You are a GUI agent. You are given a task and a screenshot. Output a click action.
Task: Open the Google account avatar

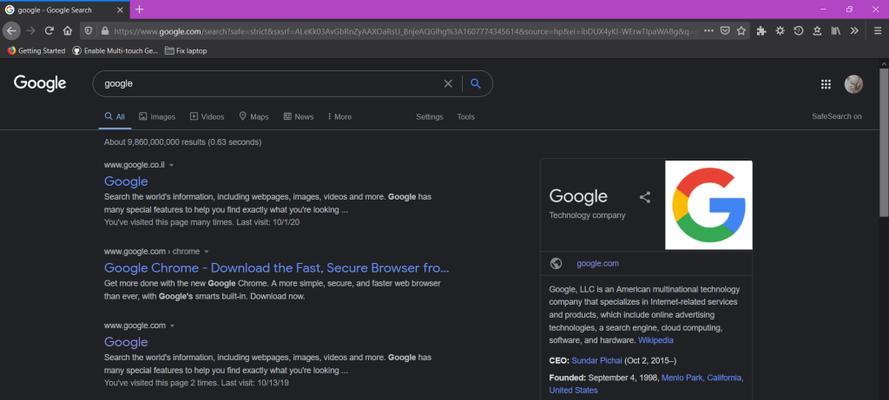point(853,84)
